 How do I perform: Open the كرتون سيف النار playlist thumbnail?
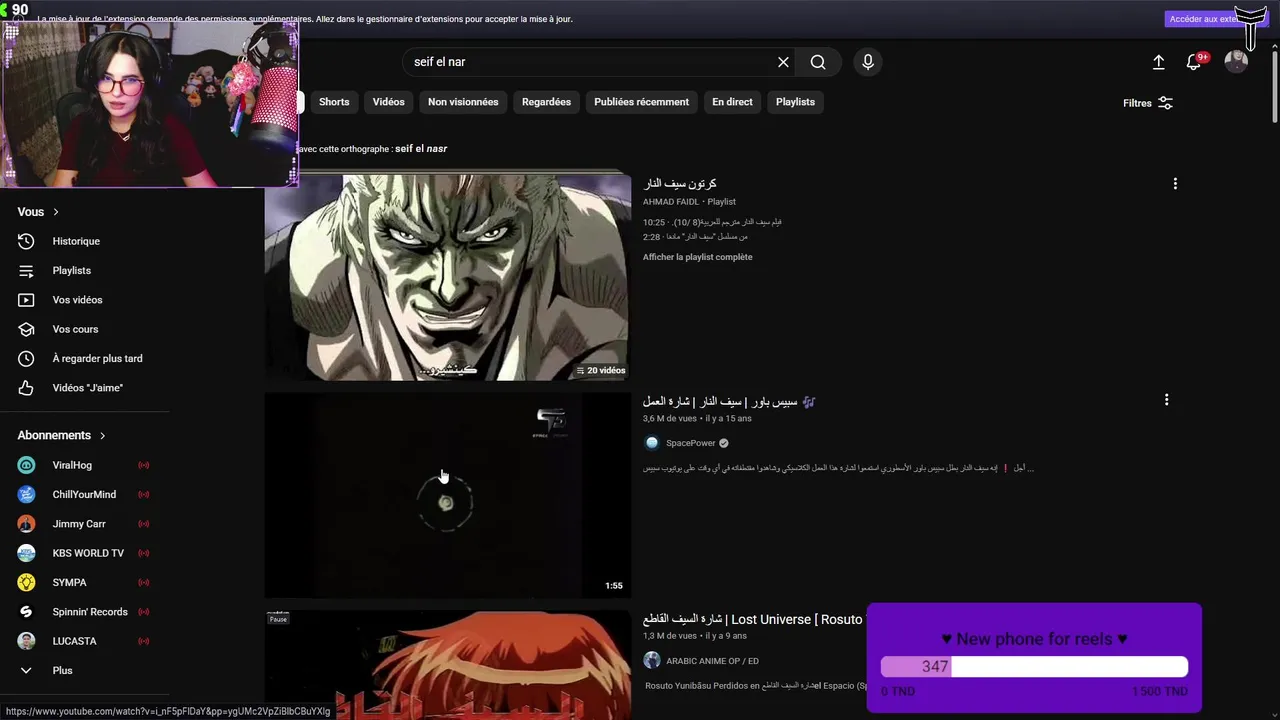click(x=448, y=277)
